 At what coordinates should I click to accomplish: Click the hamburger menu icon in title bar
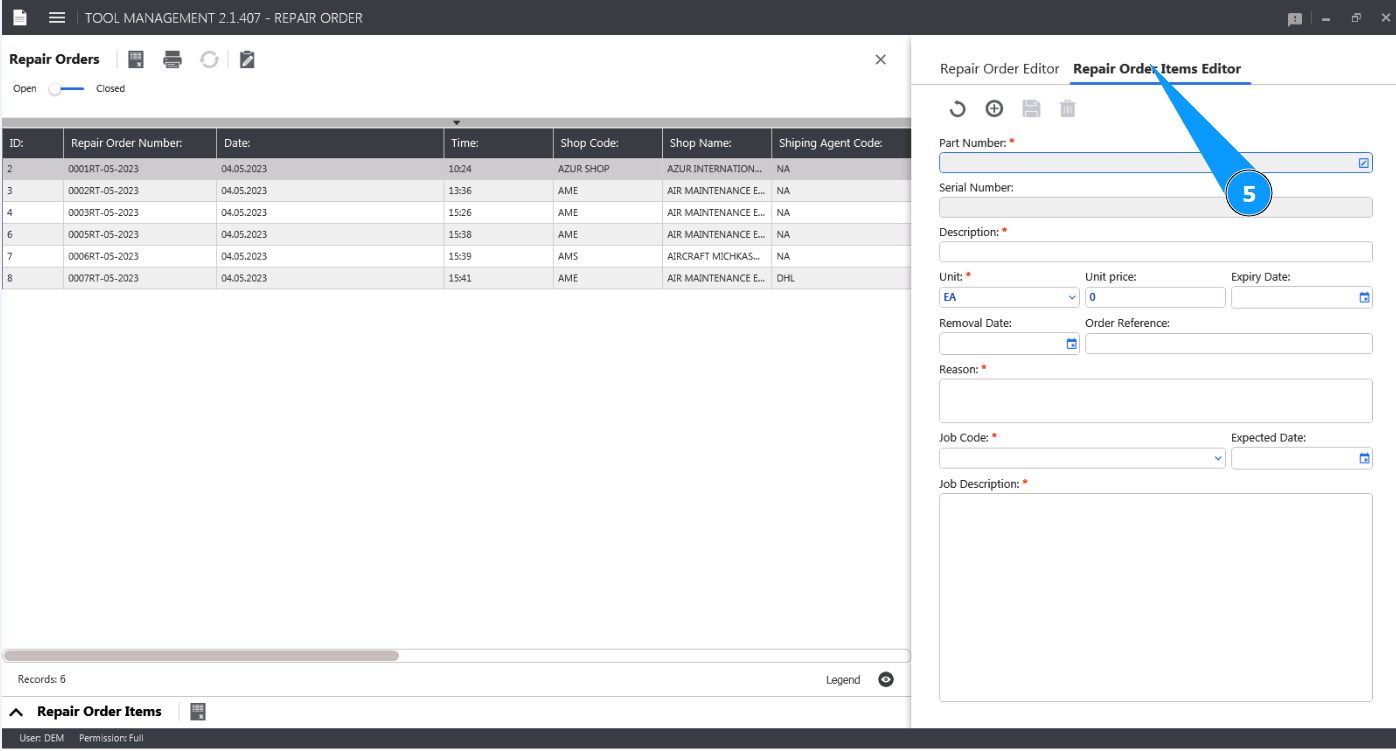(57, 18)
